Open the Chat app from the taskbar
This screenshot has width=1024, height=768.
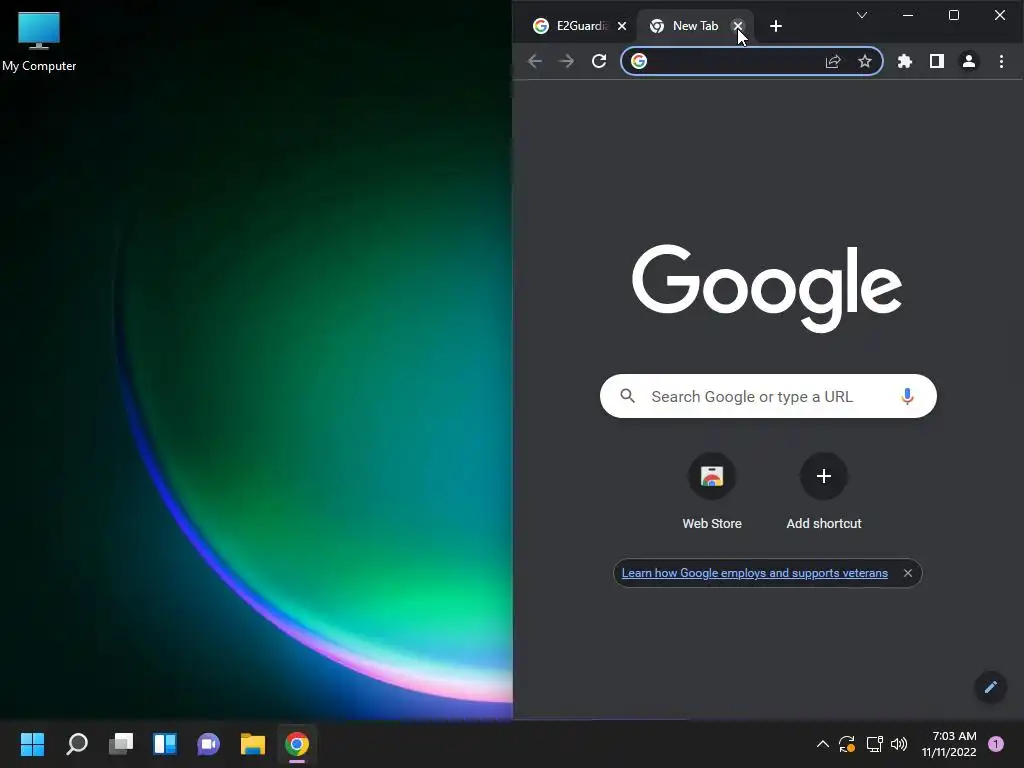pos(209,744)
